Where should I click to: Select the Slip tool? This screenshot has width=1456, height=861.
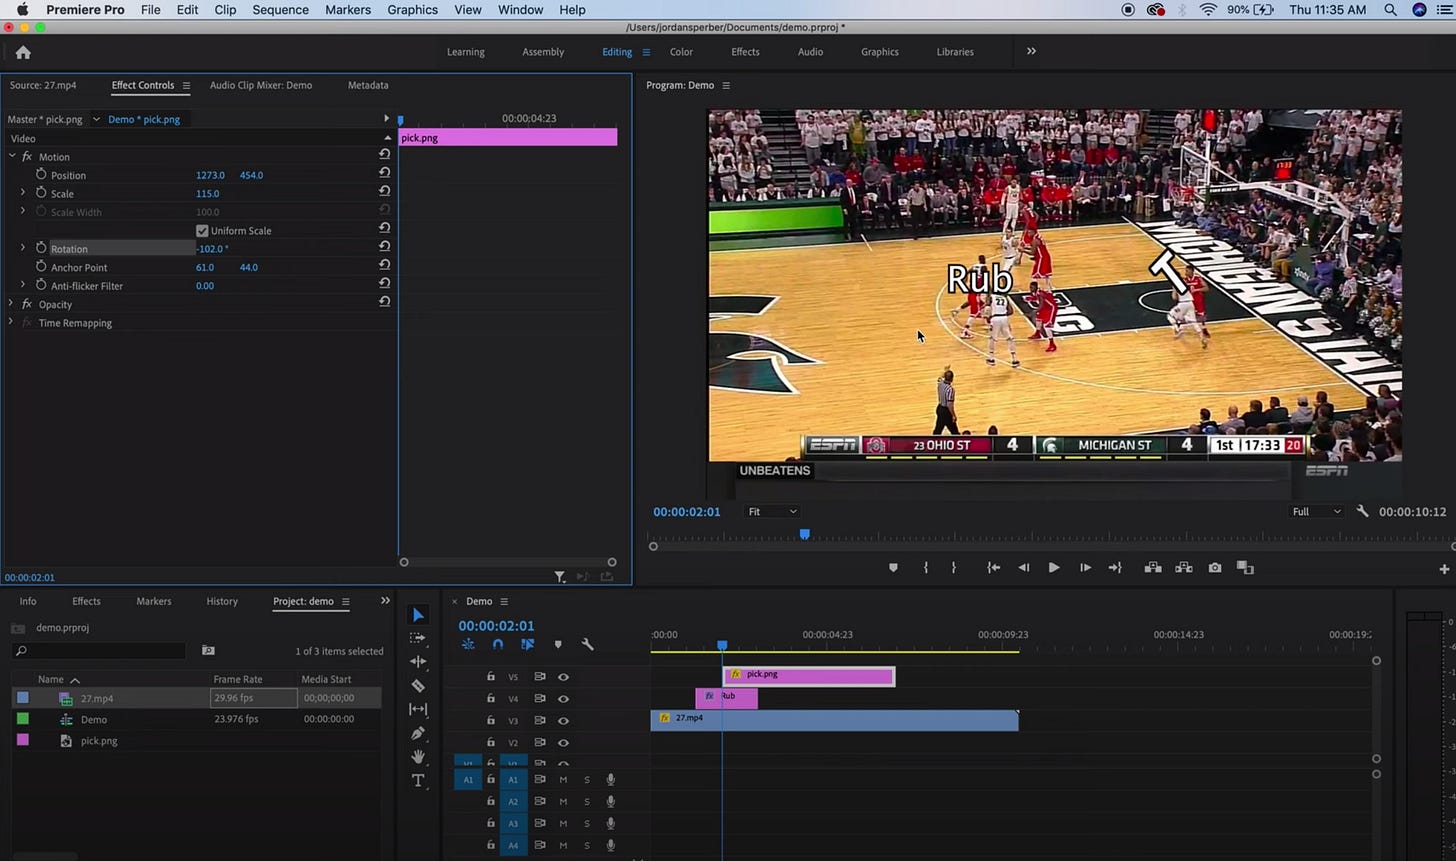click(x=418, y=709)
